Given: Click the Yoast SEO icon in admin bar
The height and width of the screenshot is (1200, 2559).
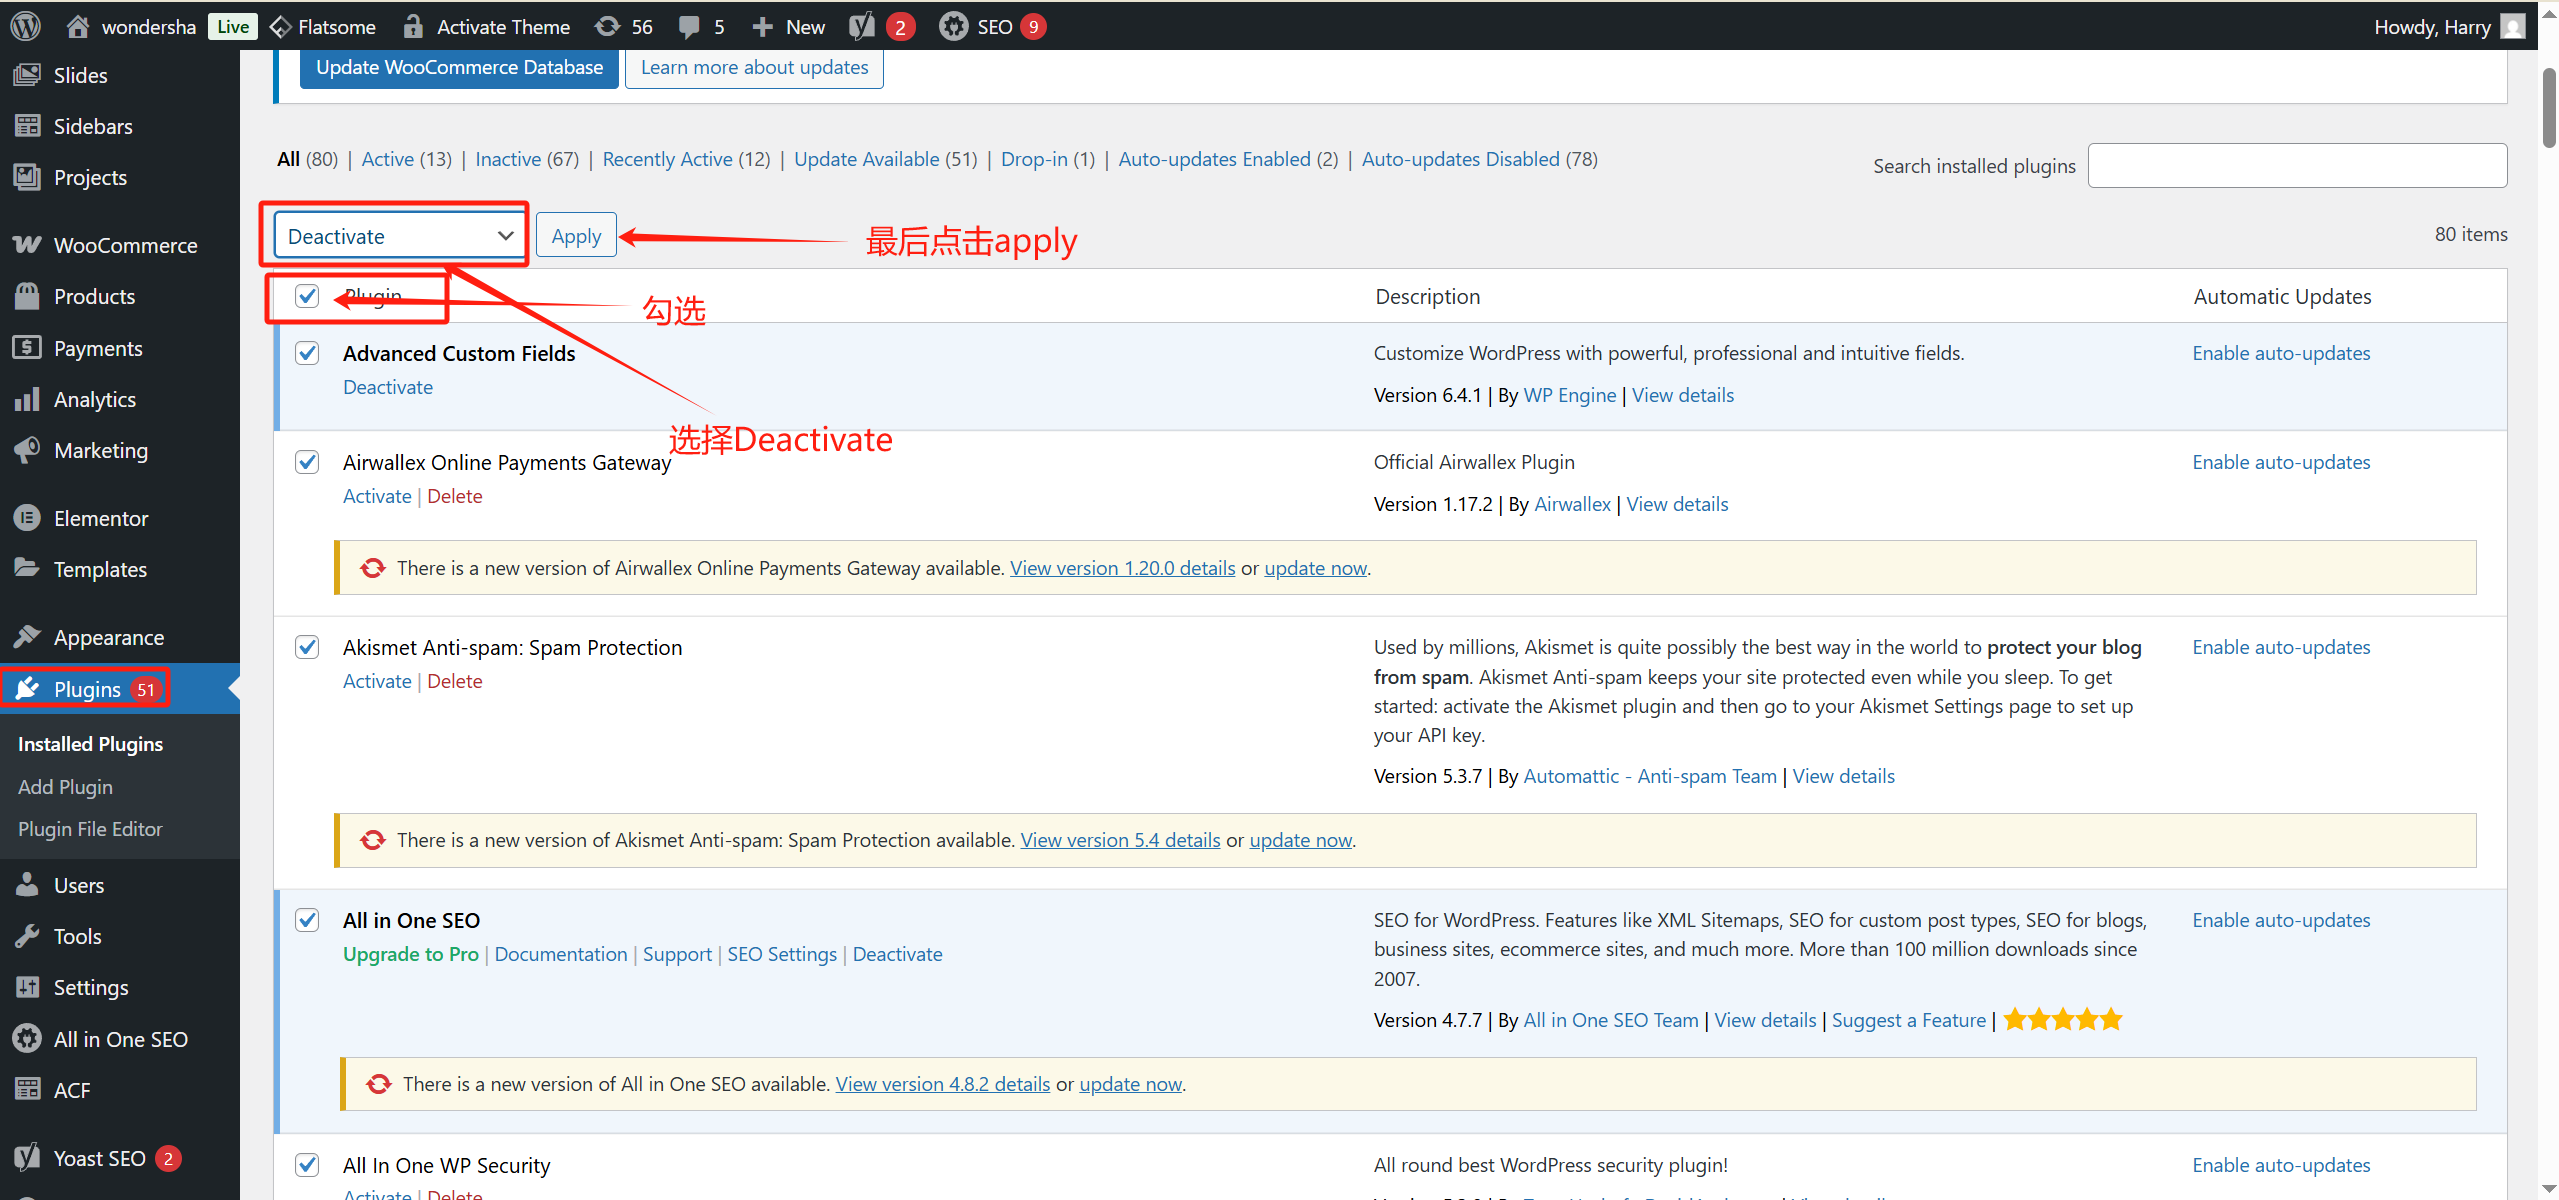Looking at the screenshot, I should point(860,26).
